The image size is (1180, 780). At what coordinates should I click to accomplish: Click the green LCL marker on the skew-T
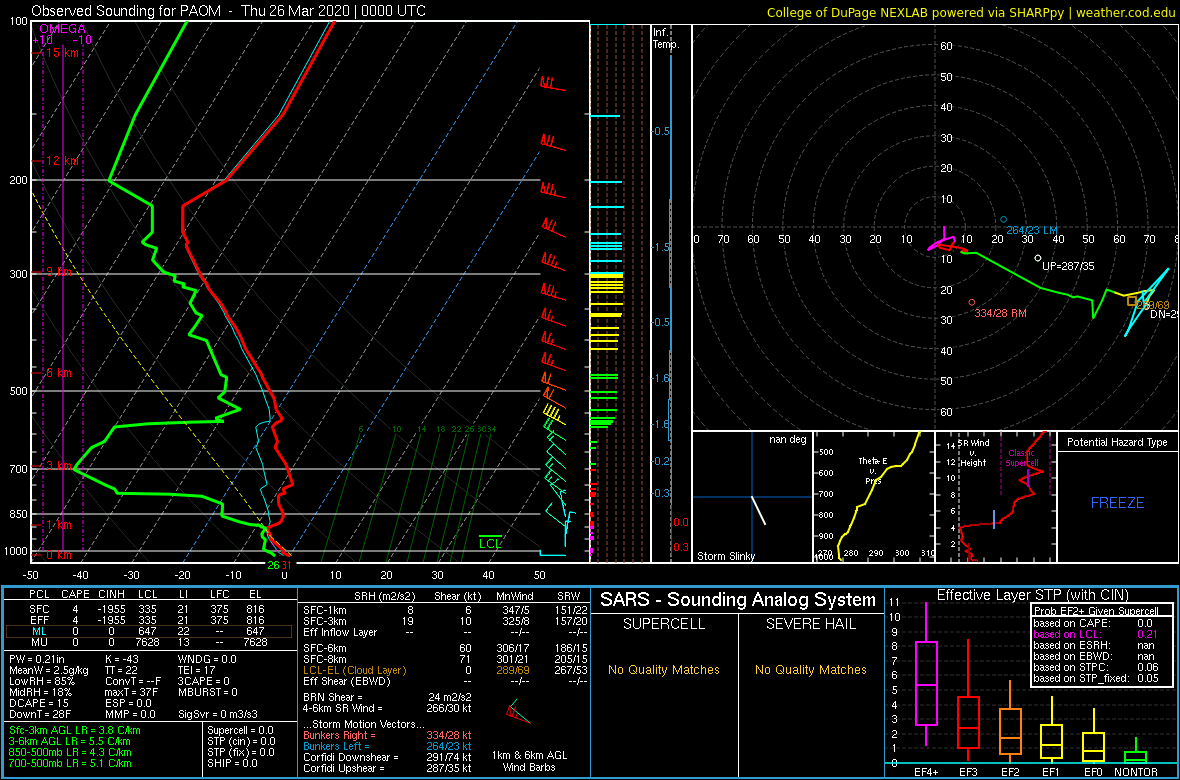pos(491,543)
